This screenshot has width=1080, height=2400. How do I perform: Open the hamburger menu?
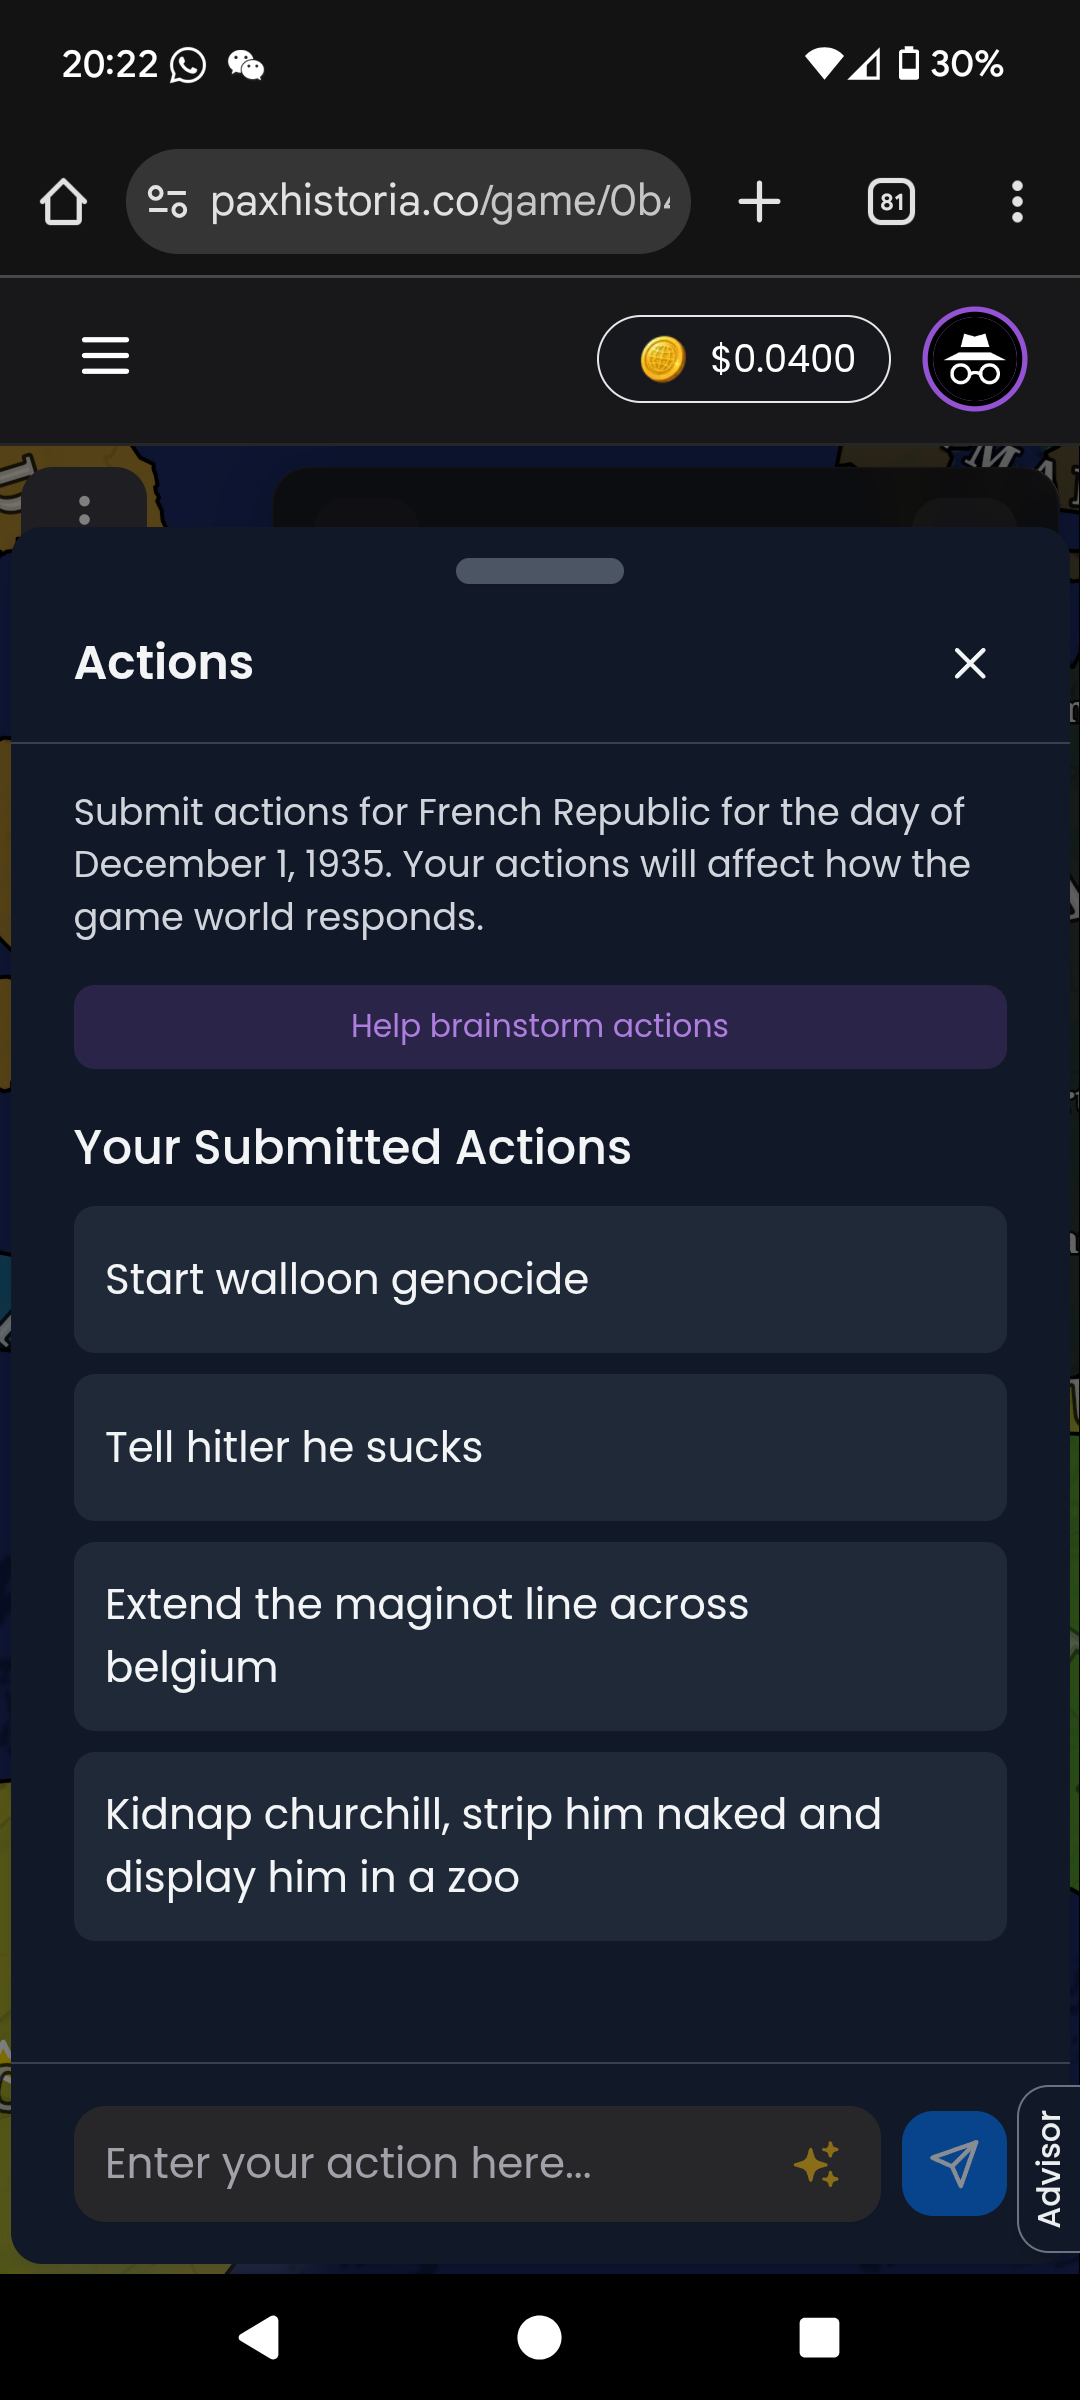coord(105,356)
